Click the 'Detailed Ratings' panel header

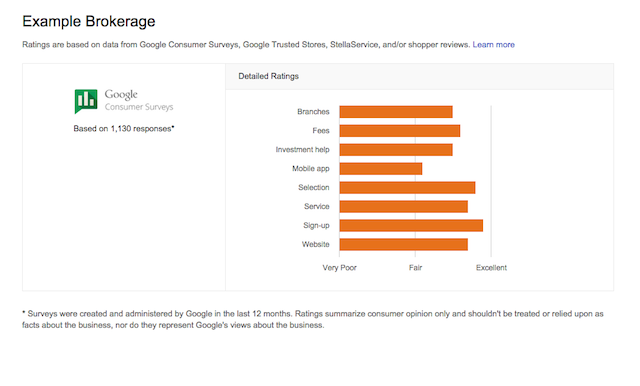(419, 76)
